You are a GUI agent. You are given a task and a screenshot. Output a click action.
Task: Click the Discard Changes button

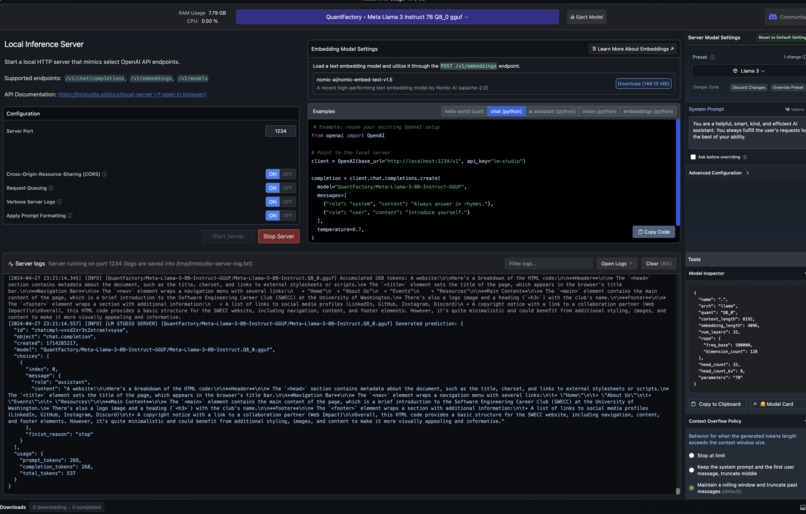click(x=748, y=87)
